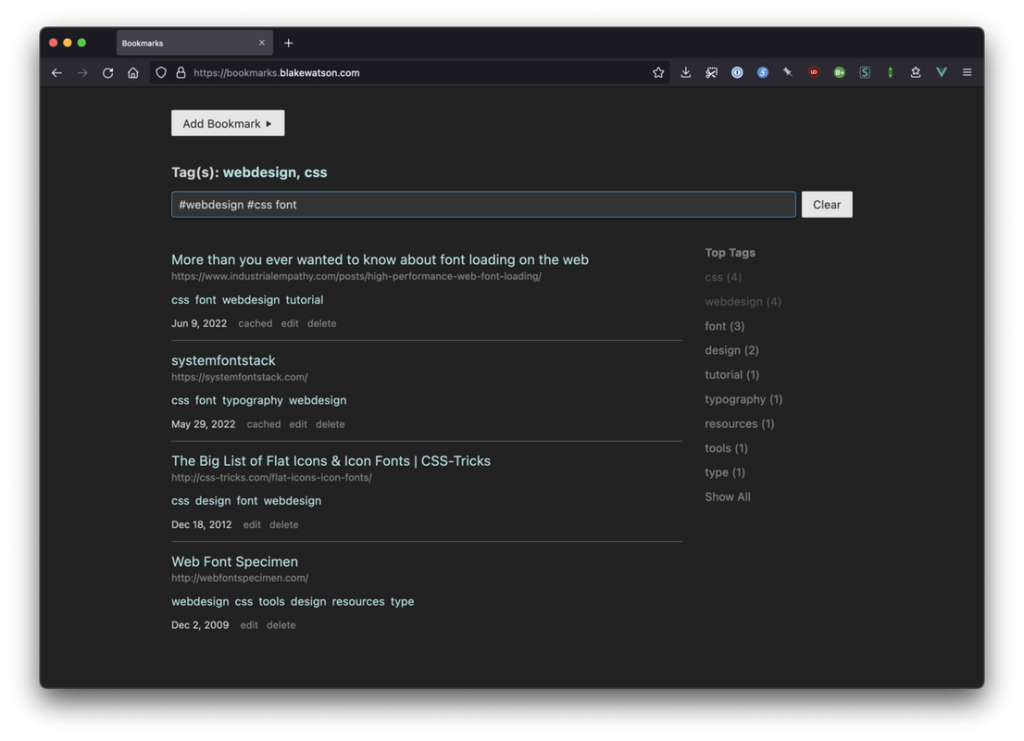Select font (3) in Top Tags

[x=724, y=326]
